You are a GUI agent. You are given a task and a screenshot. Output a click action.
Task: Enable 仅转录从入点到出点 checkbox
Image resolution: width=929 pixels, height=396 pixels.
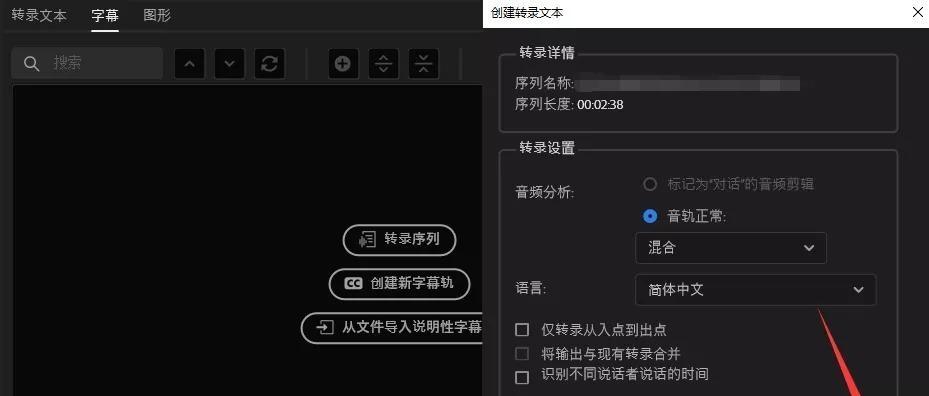[x=522, y=330]
